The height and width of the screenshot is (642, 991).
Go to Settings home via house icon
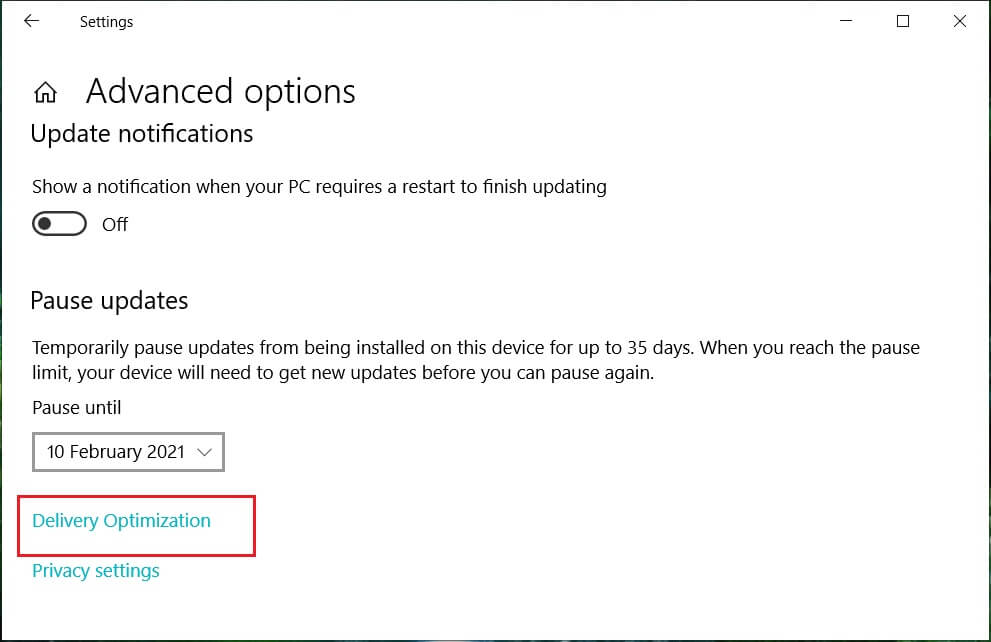pyautogui.click(x=45, y=93)
